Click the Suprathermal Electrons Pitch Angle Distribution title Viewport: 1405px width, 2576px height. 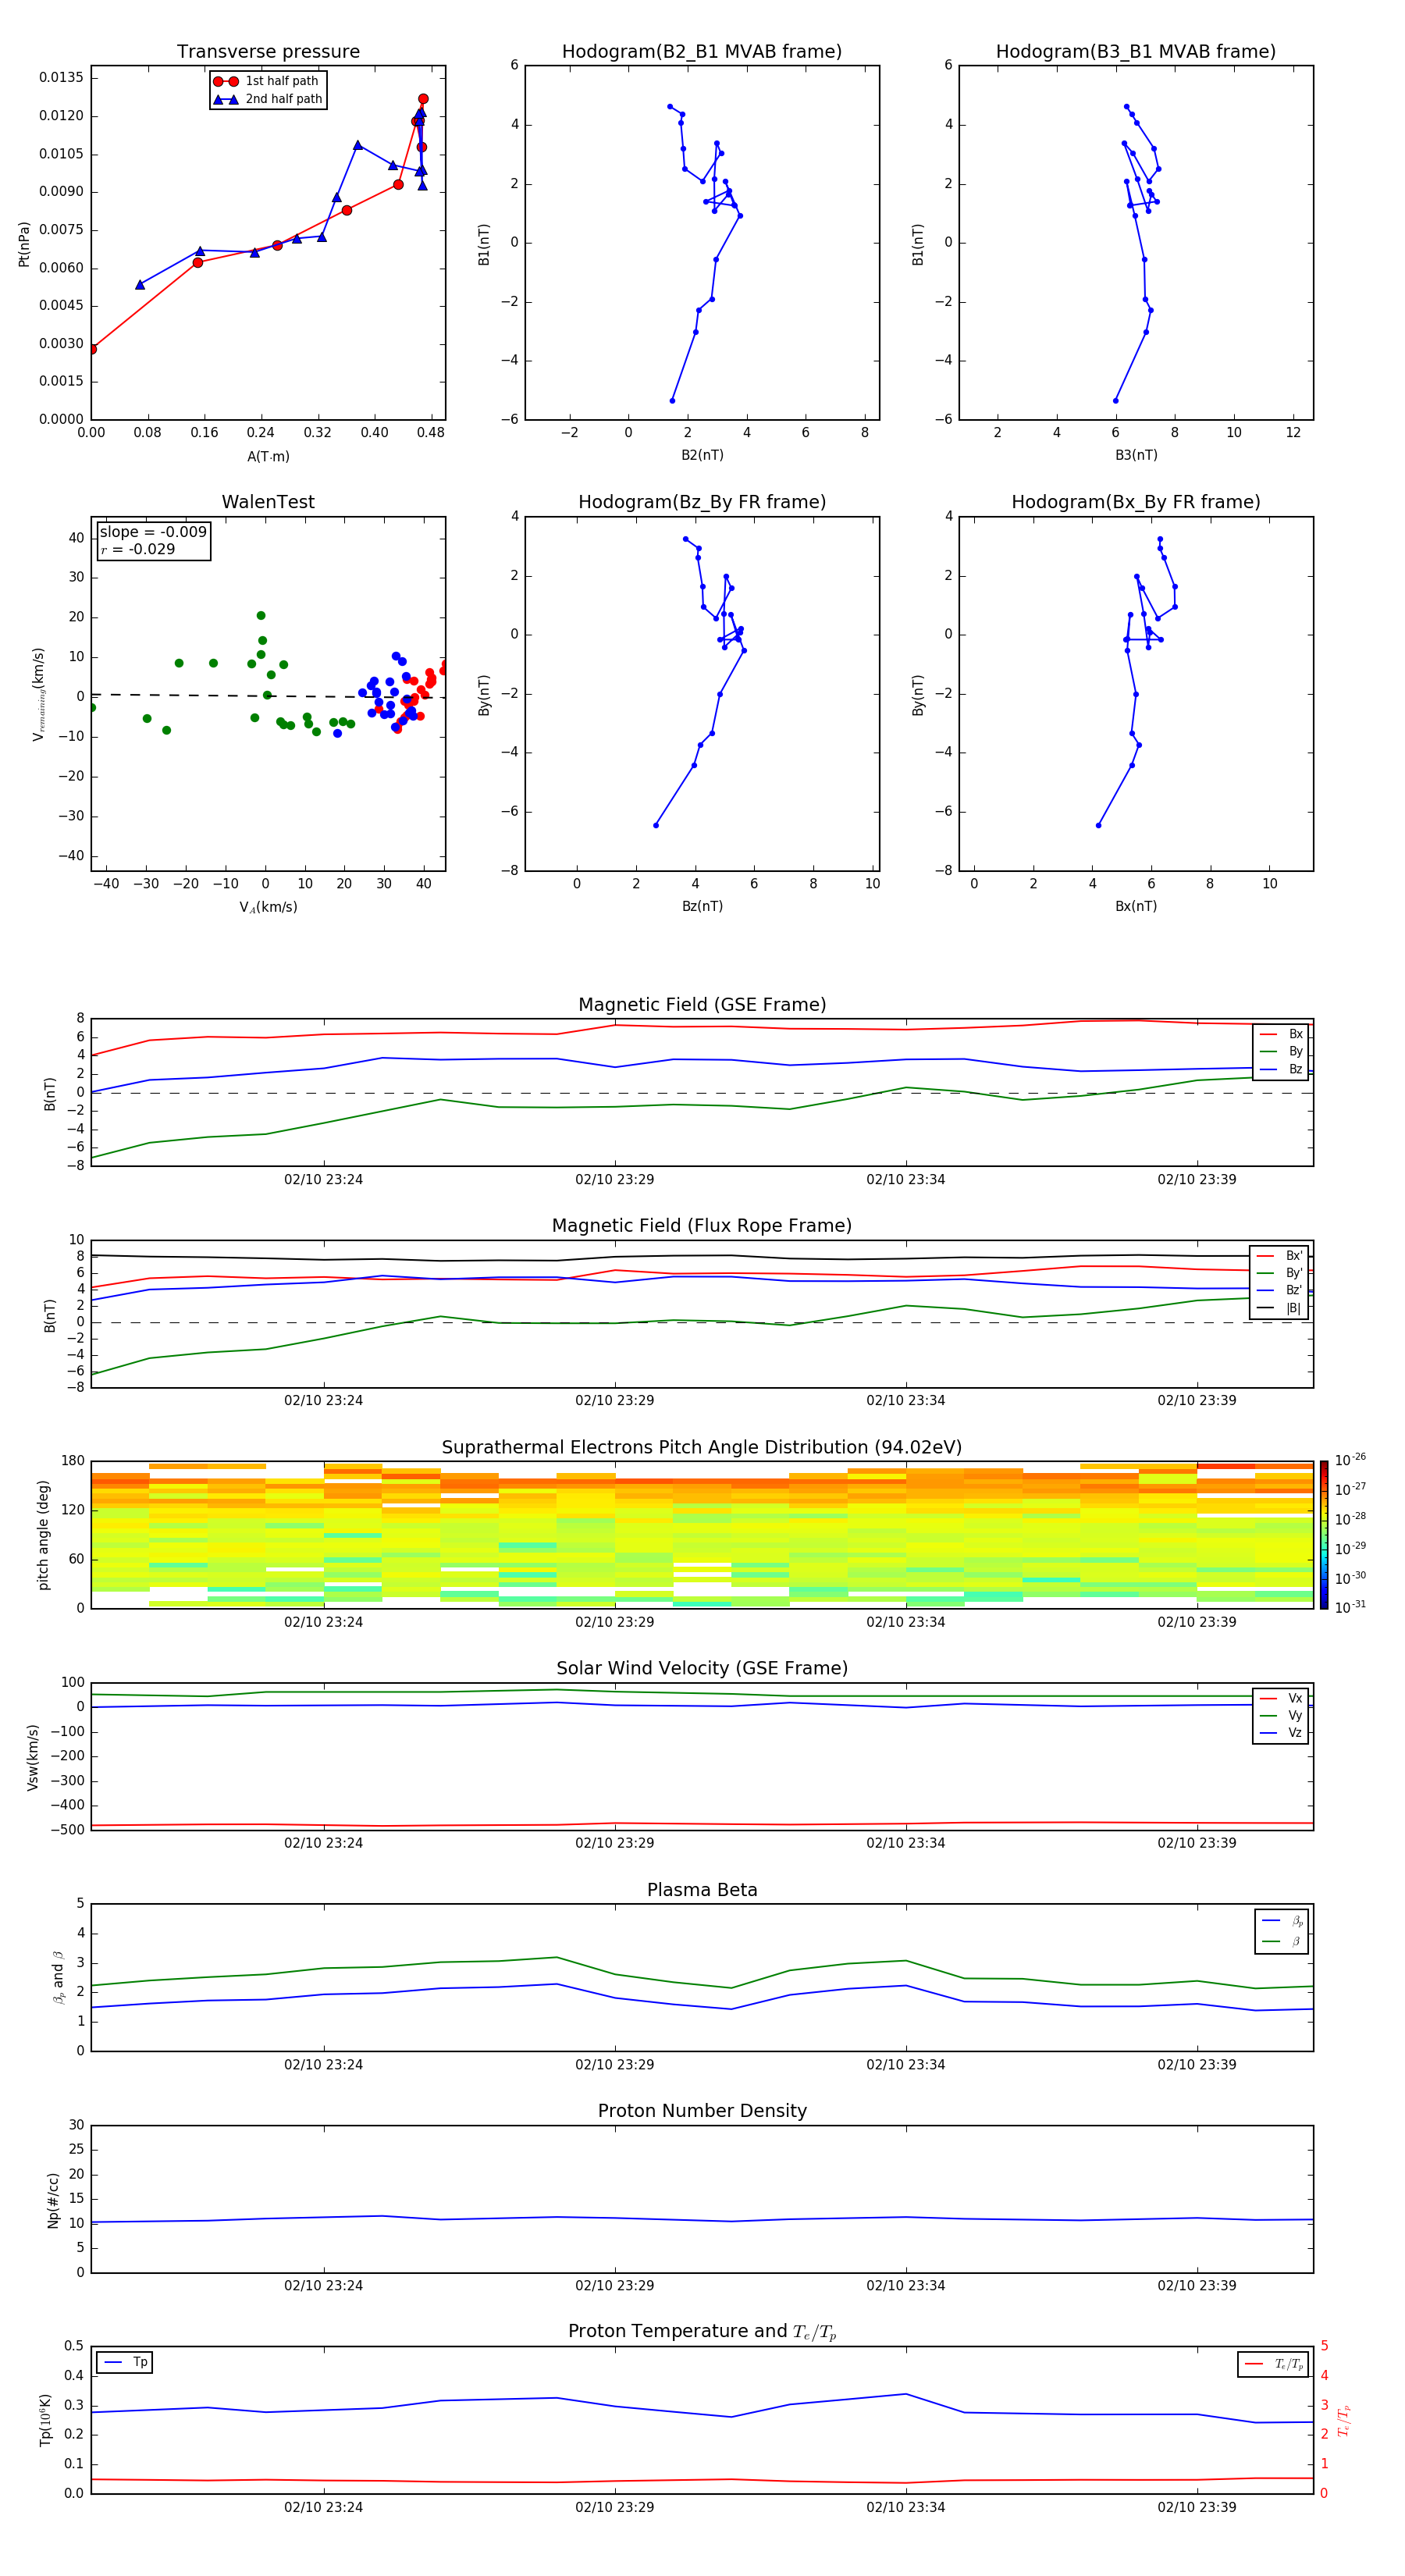pyautogui.click(x=702, y=1447)
